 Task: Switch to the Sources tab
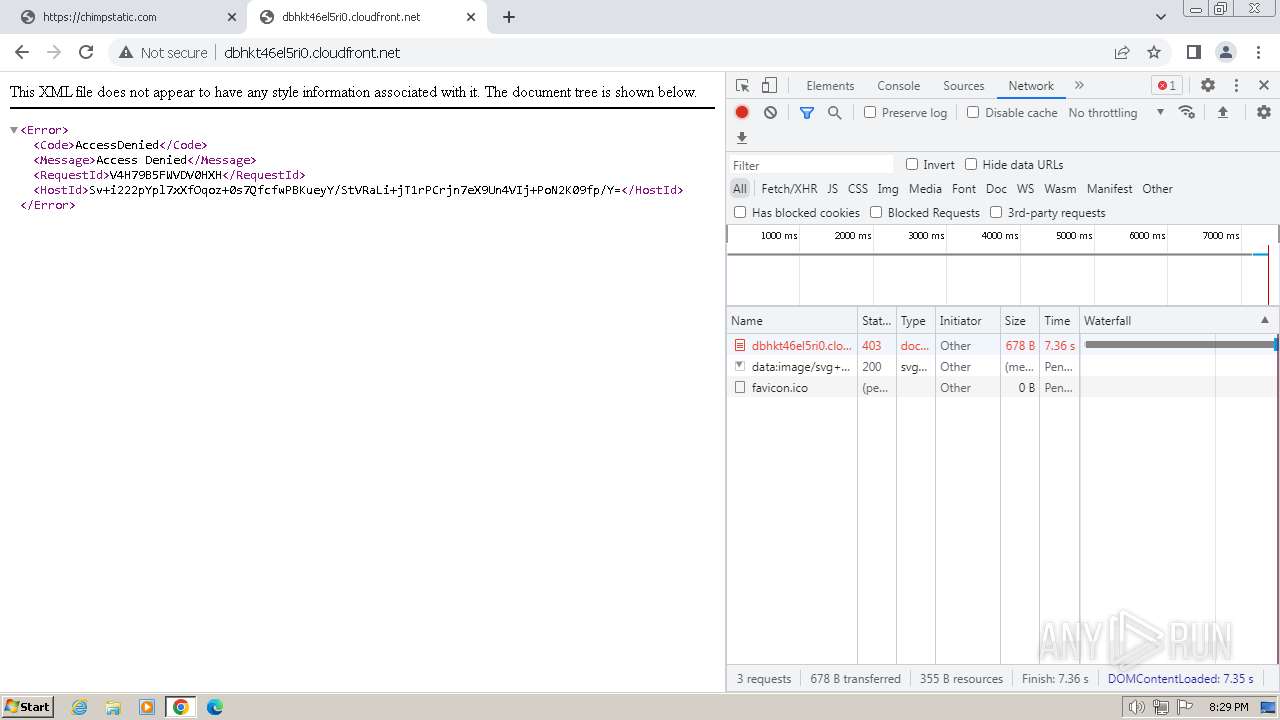(964, 86)
